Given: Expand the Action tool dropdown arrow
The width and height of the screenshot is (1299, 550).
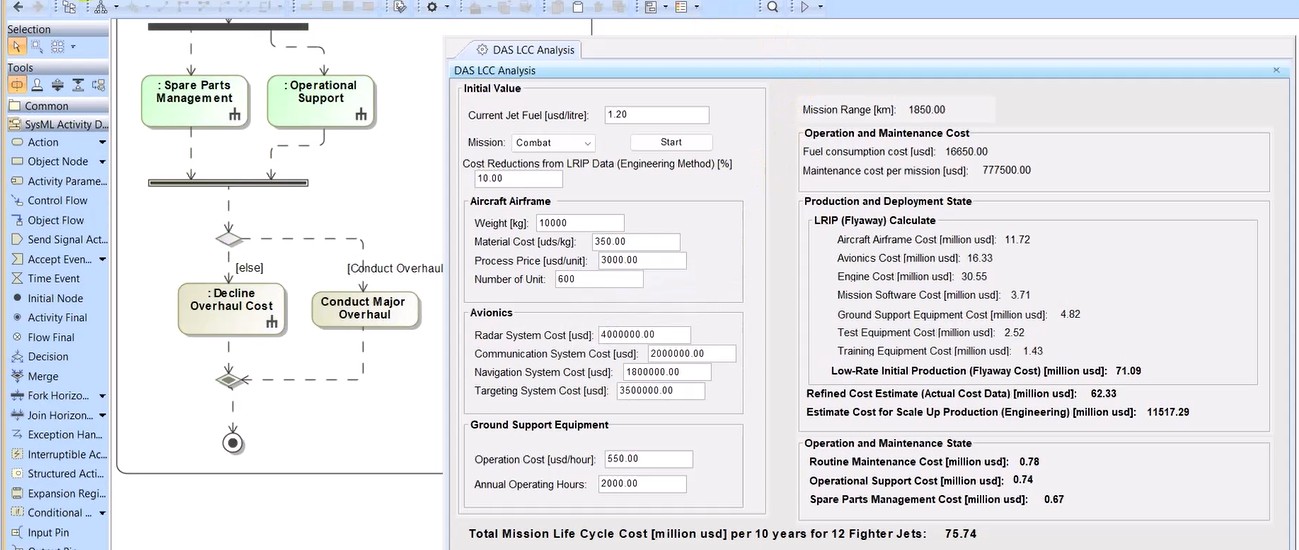Looking at the screenshot, I should click(102, 143).
